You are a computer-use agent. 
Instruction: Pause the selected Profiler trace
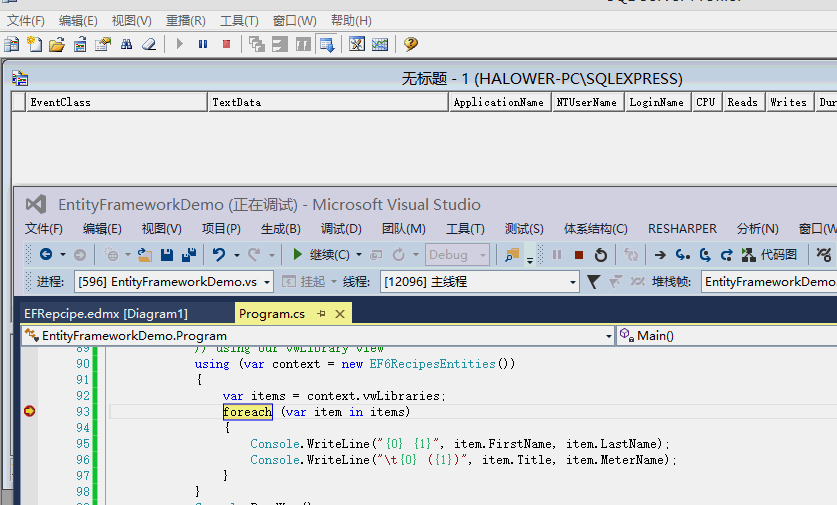point(203,44)
